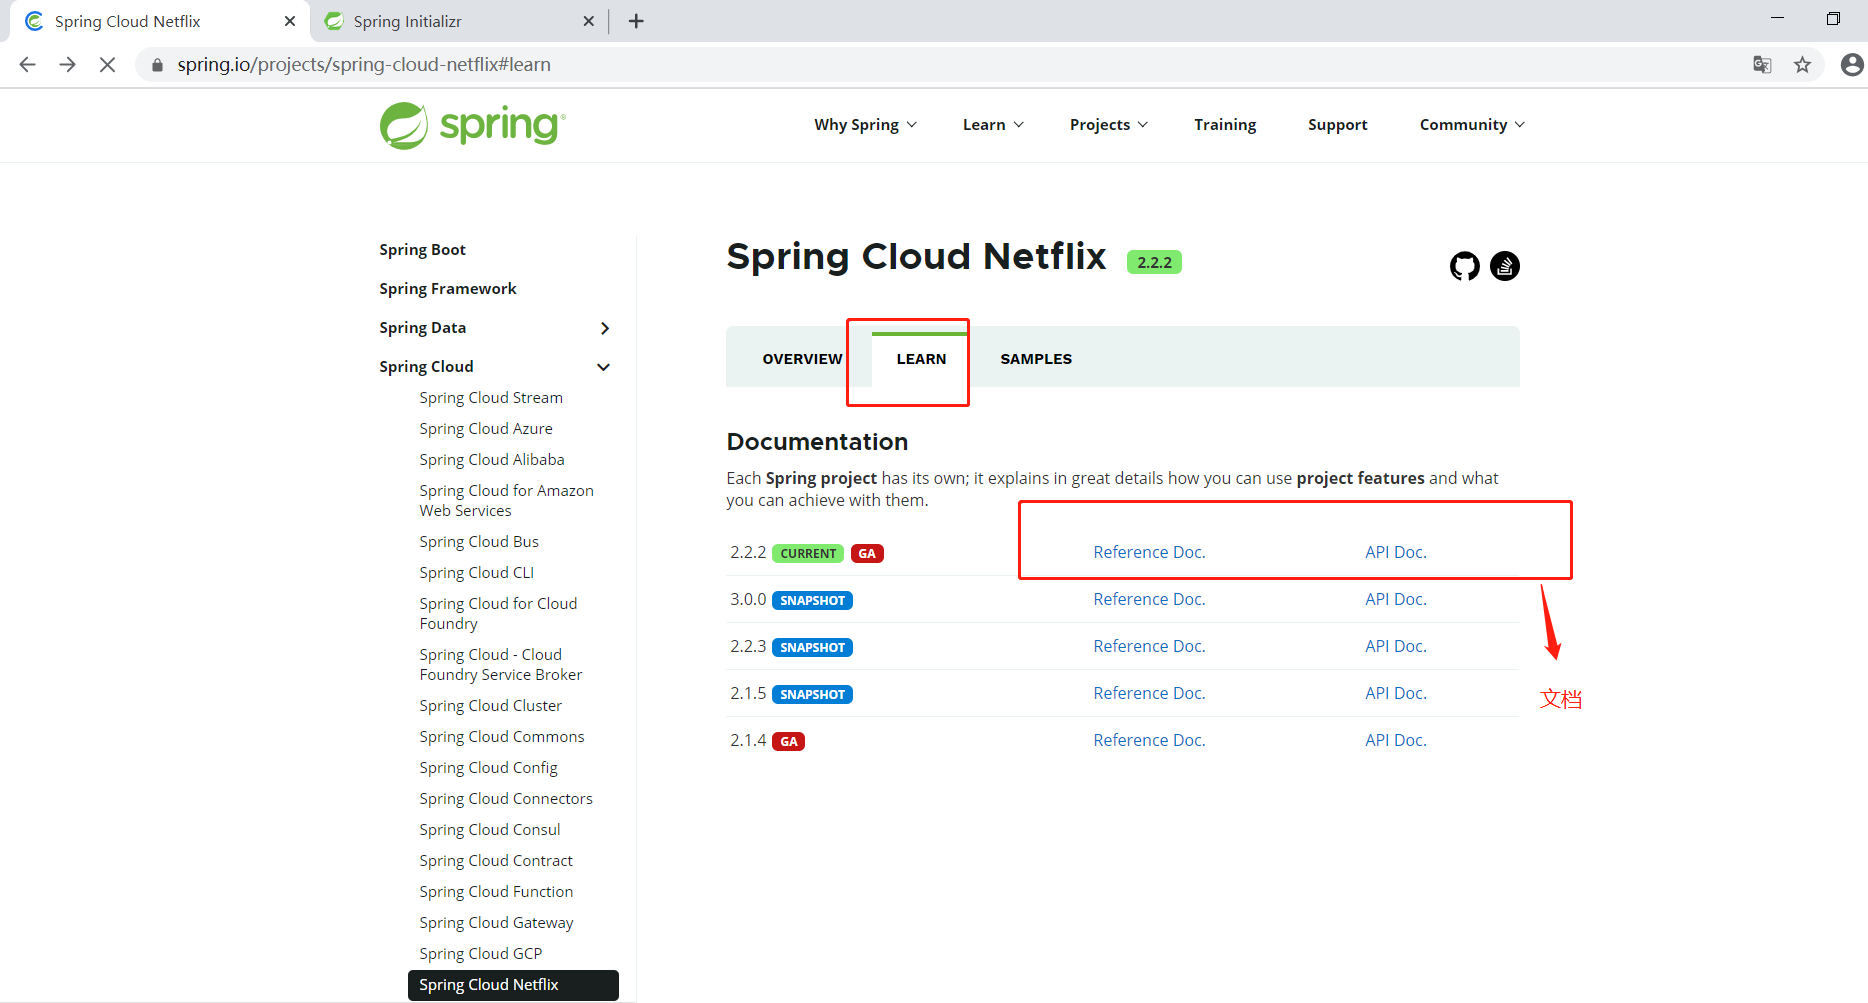Go back using browser back arrow
This screenshot has width=1868, height=1003.
pyautogui.click(x=27, y=65)
